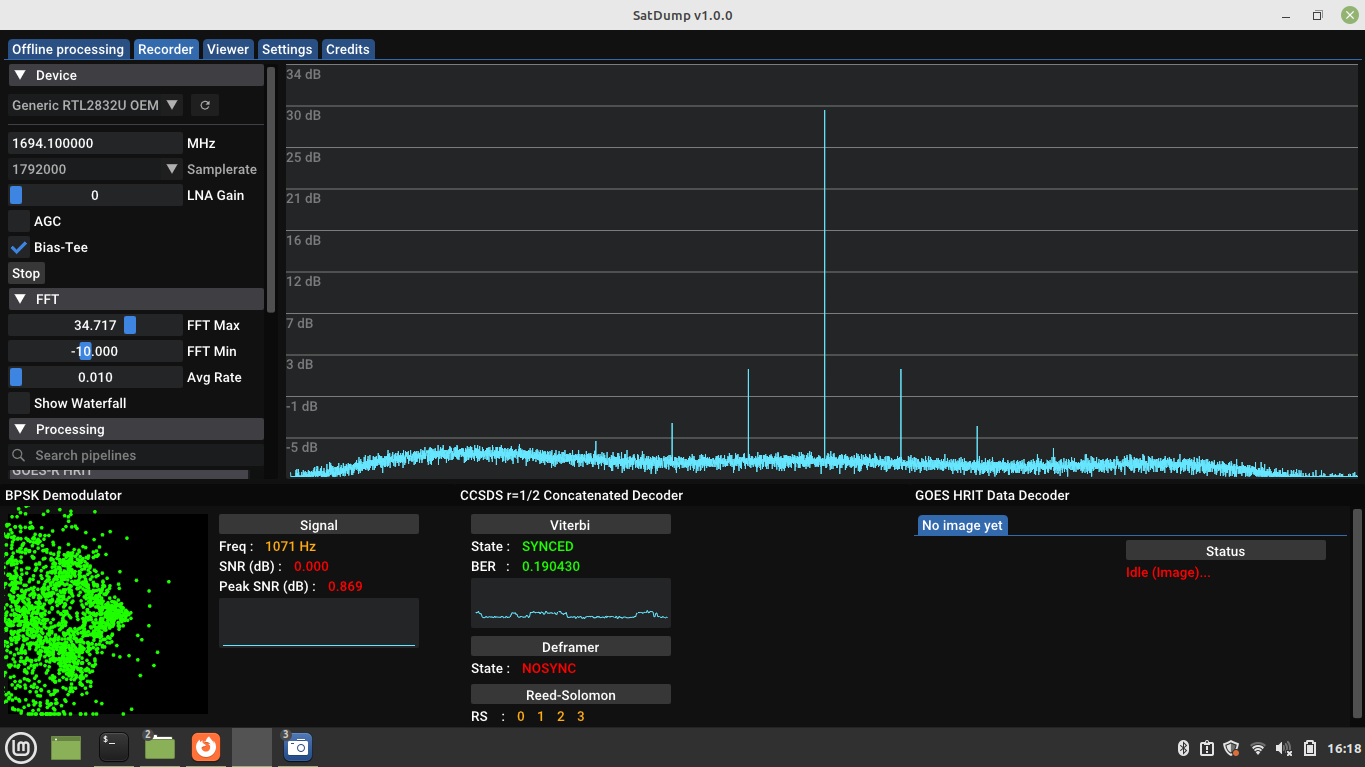Open the Linux Mint menu
Viewport: 1365px width, 767px height.
21,747
